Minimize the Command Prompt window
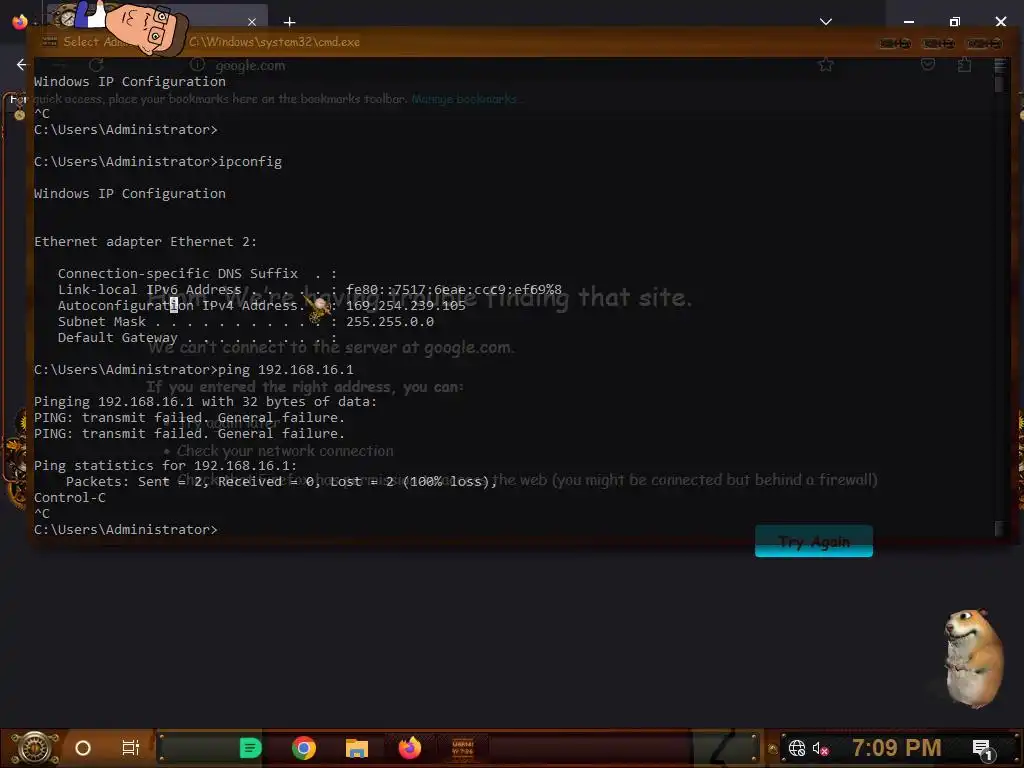 pyautogui.click(x=895, y=43)
